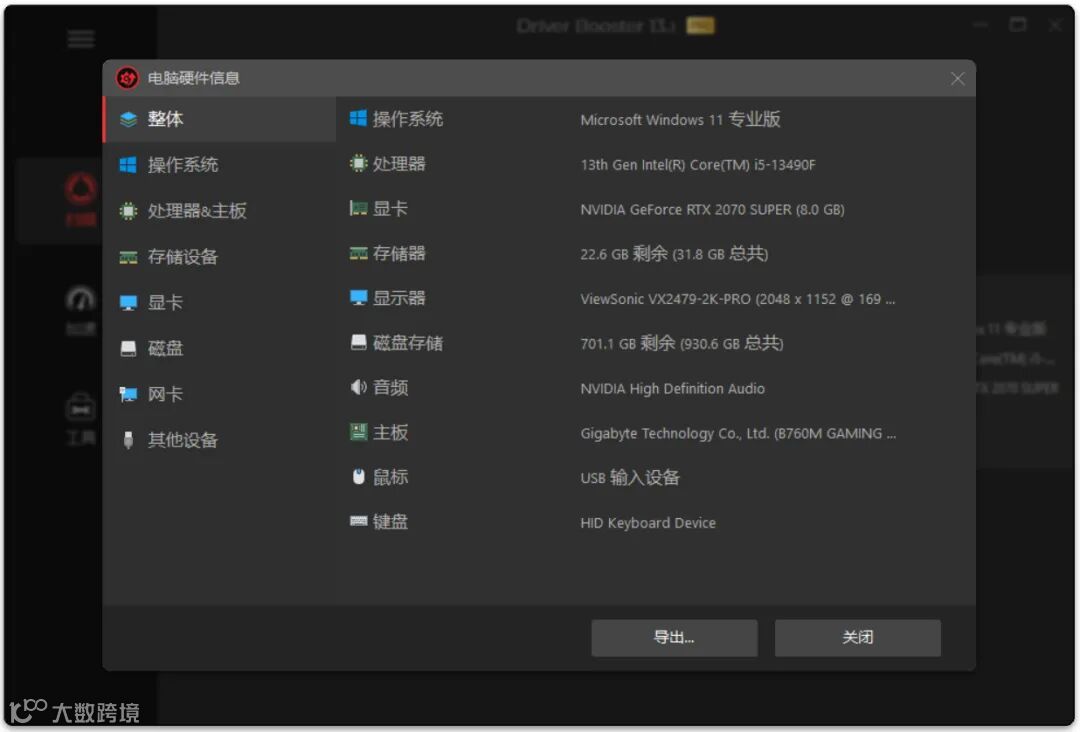Screen dimensions: 1080x732
Task: Click the memory icon beside 存储器 row
Action: (358, 253)
